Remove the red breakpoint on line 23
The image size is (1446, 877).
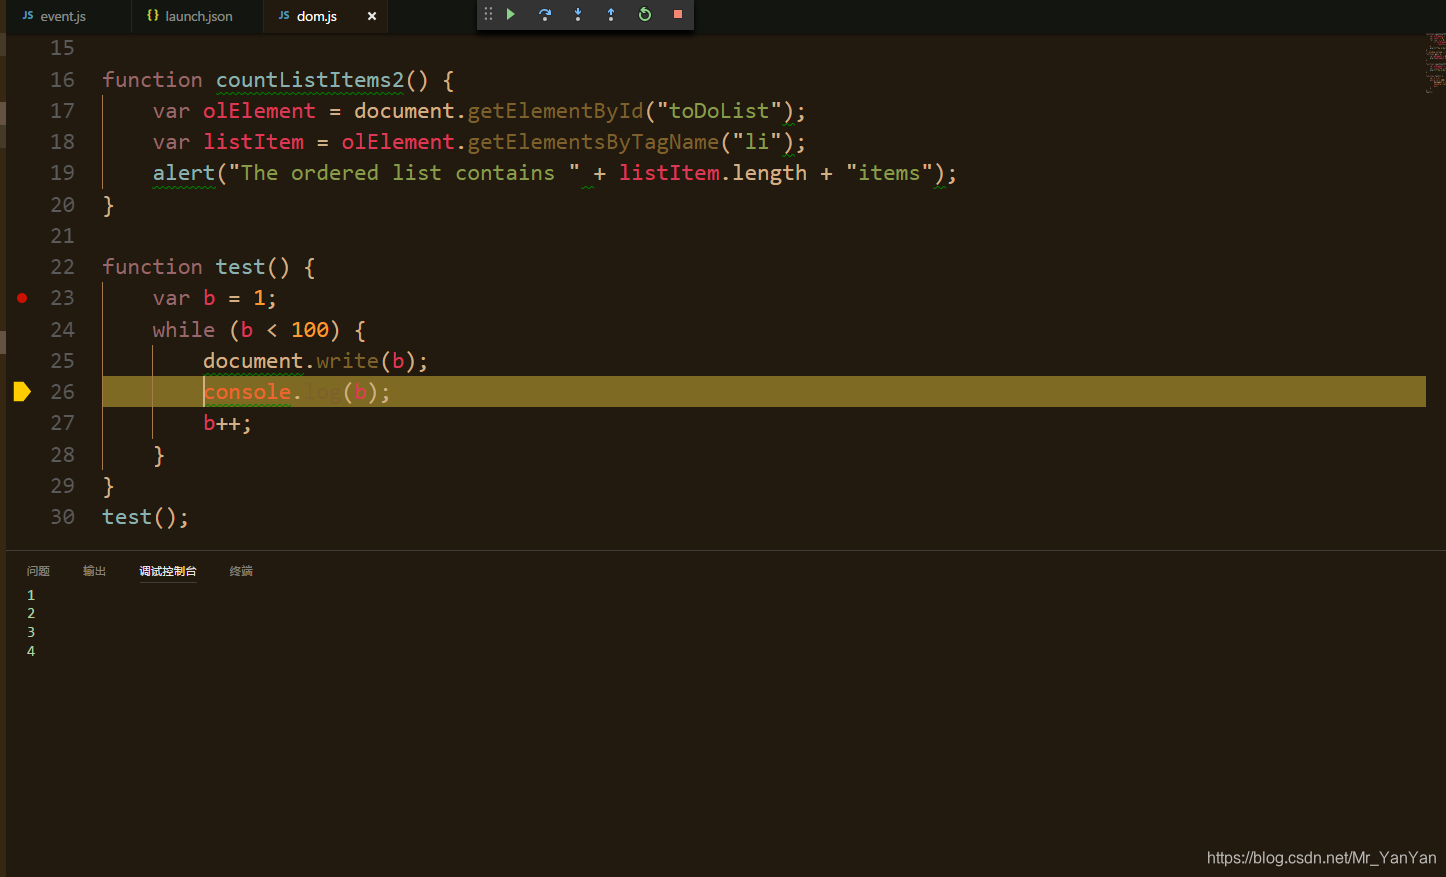22,298
